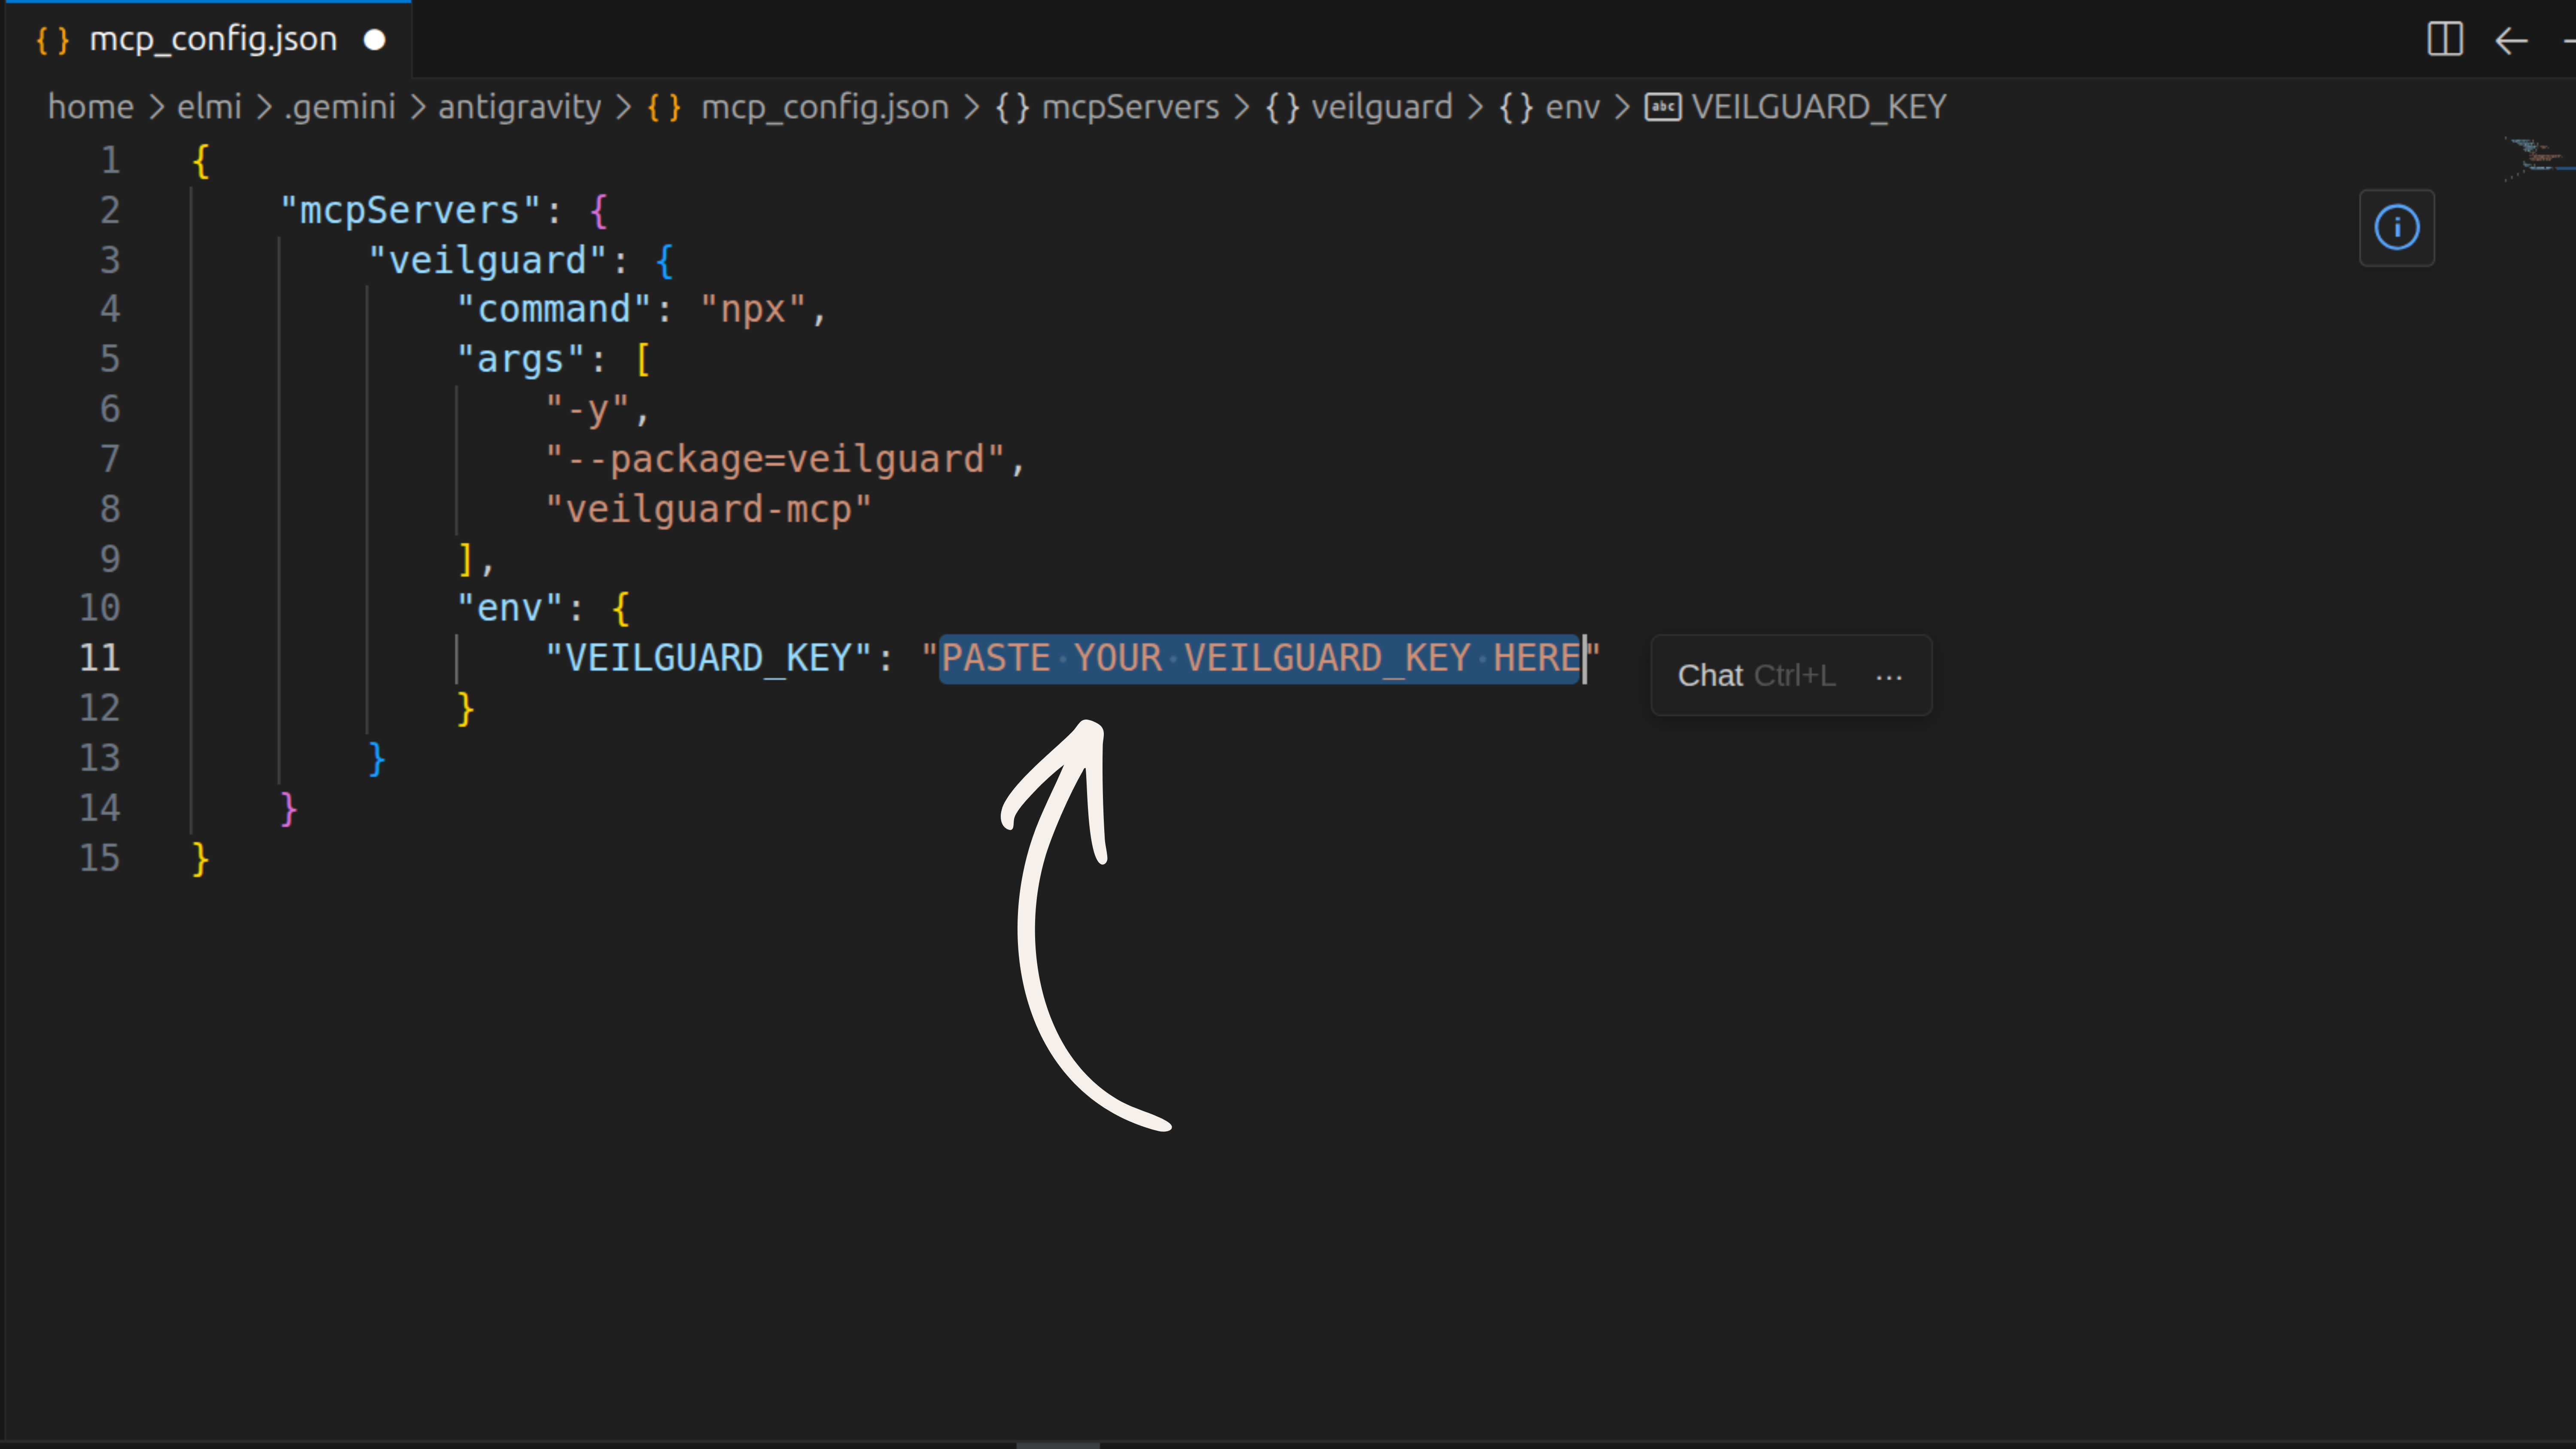This screenshot has width=2576, height=1449.
Task: Click the "mcpServers" key text
Action: (411, 210)
